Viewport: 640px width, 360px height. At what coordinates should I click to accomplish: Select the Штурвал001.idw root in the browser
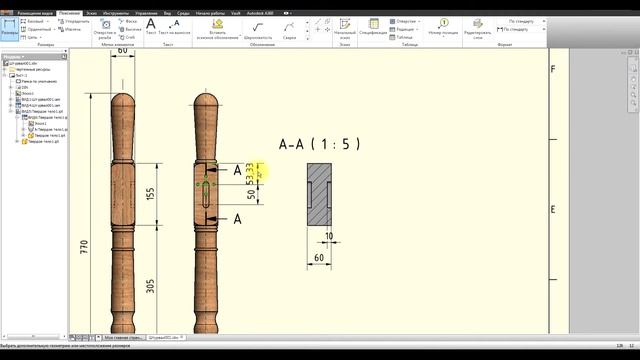pyautogui.click(x=20, y=63)
